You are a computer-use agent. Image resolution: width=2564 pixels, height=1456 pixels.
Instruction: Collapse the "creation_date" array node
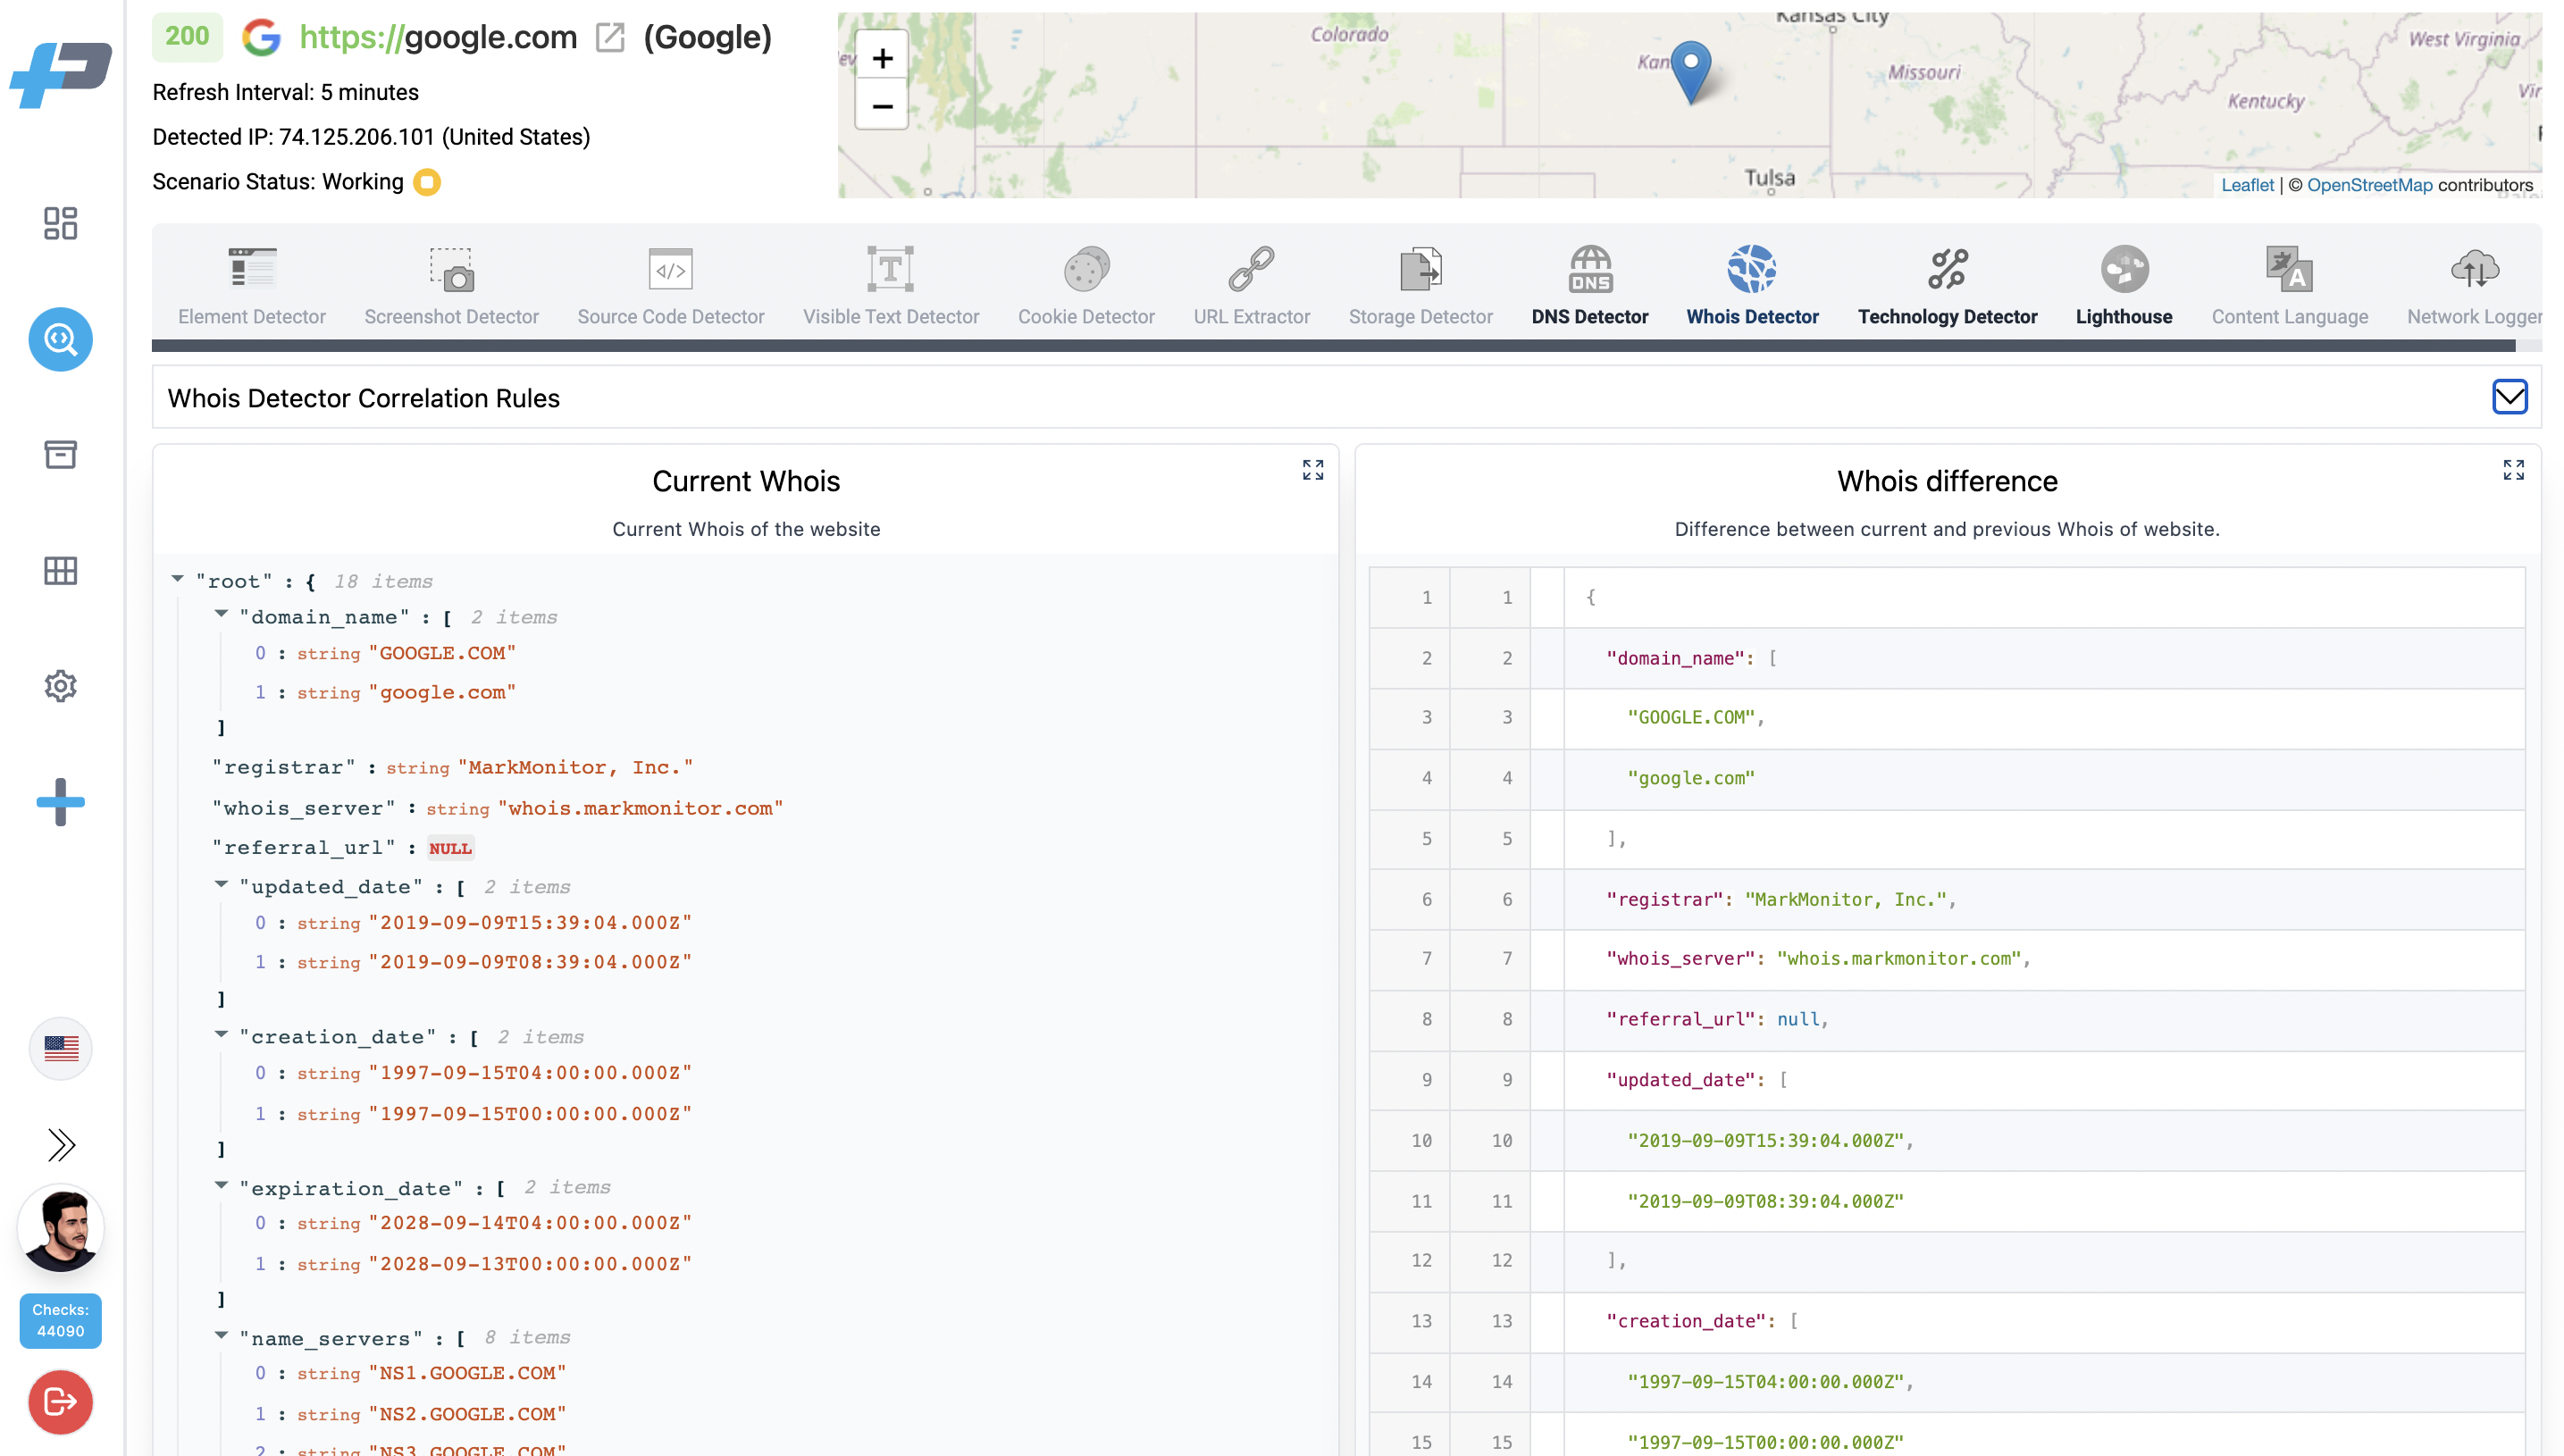click(x=221, y=1034)
